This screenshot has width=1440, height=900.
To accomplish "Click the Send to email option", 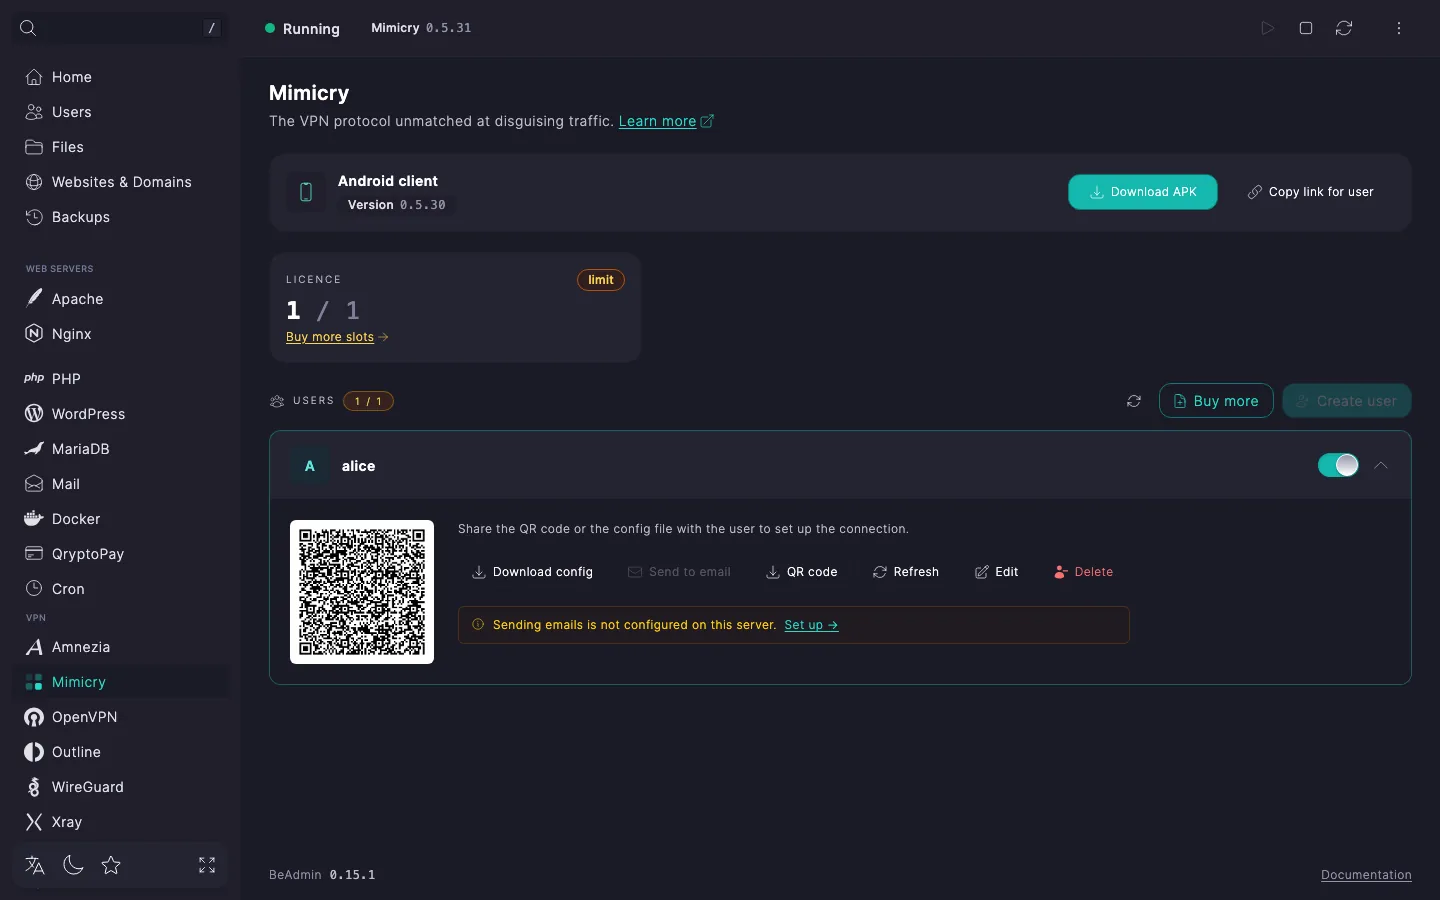I will (x=679, y=572).
